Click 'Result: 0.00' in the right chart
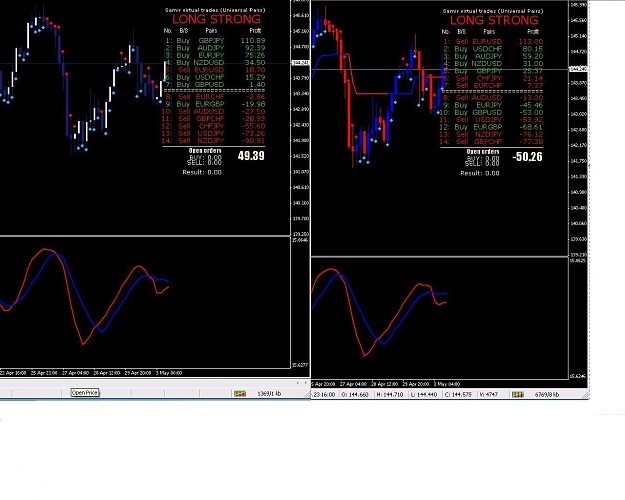The width and height of the screenshot is (625, 500). click(480, 173)
